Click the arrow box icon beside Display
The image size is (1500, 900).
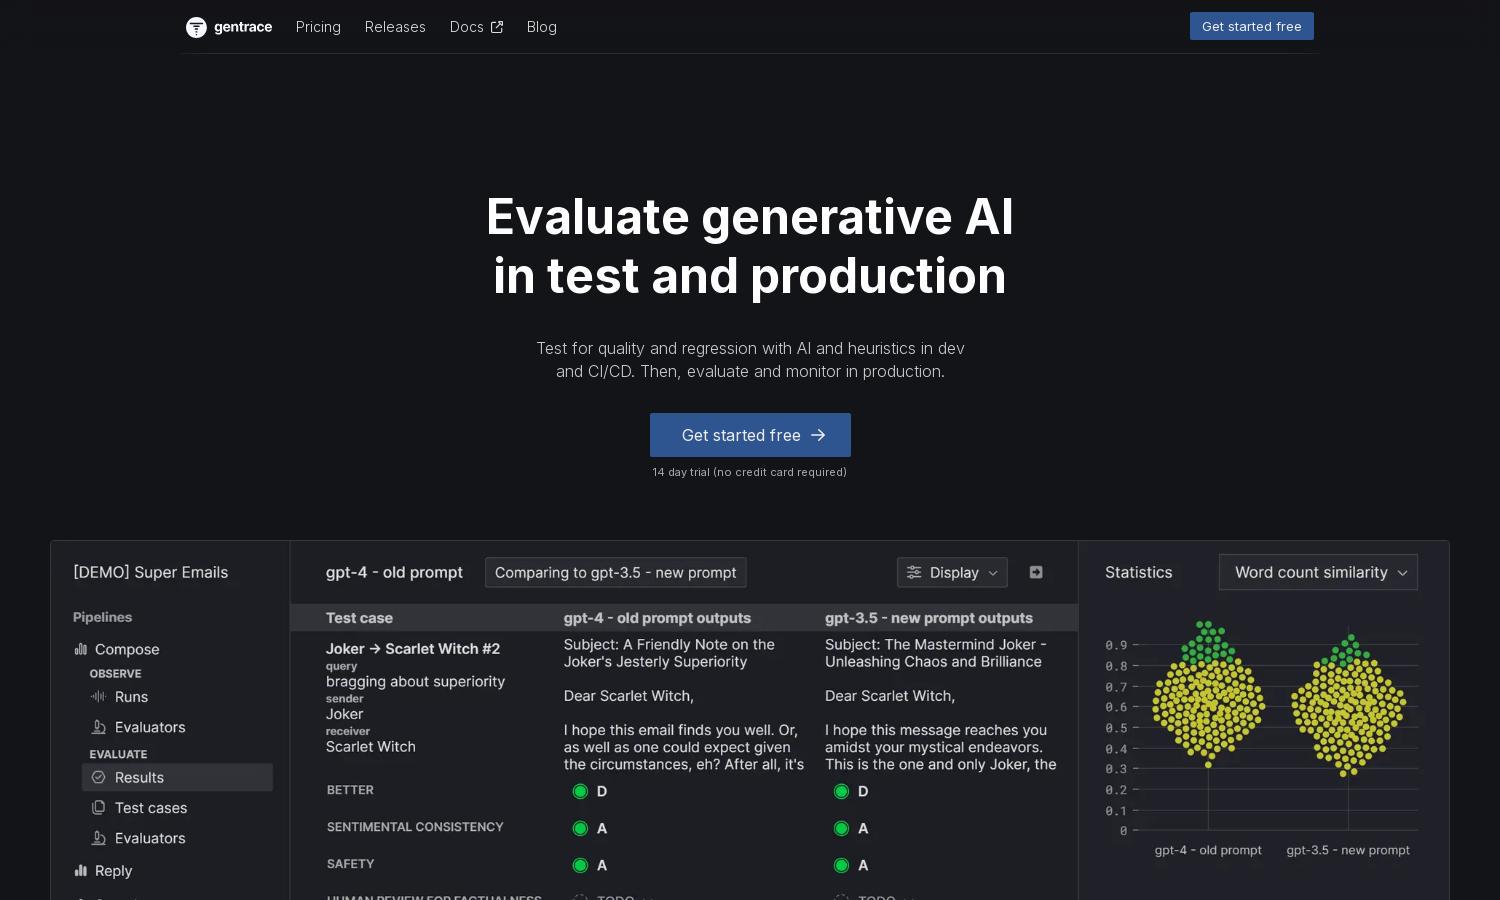coord(1036,572)
